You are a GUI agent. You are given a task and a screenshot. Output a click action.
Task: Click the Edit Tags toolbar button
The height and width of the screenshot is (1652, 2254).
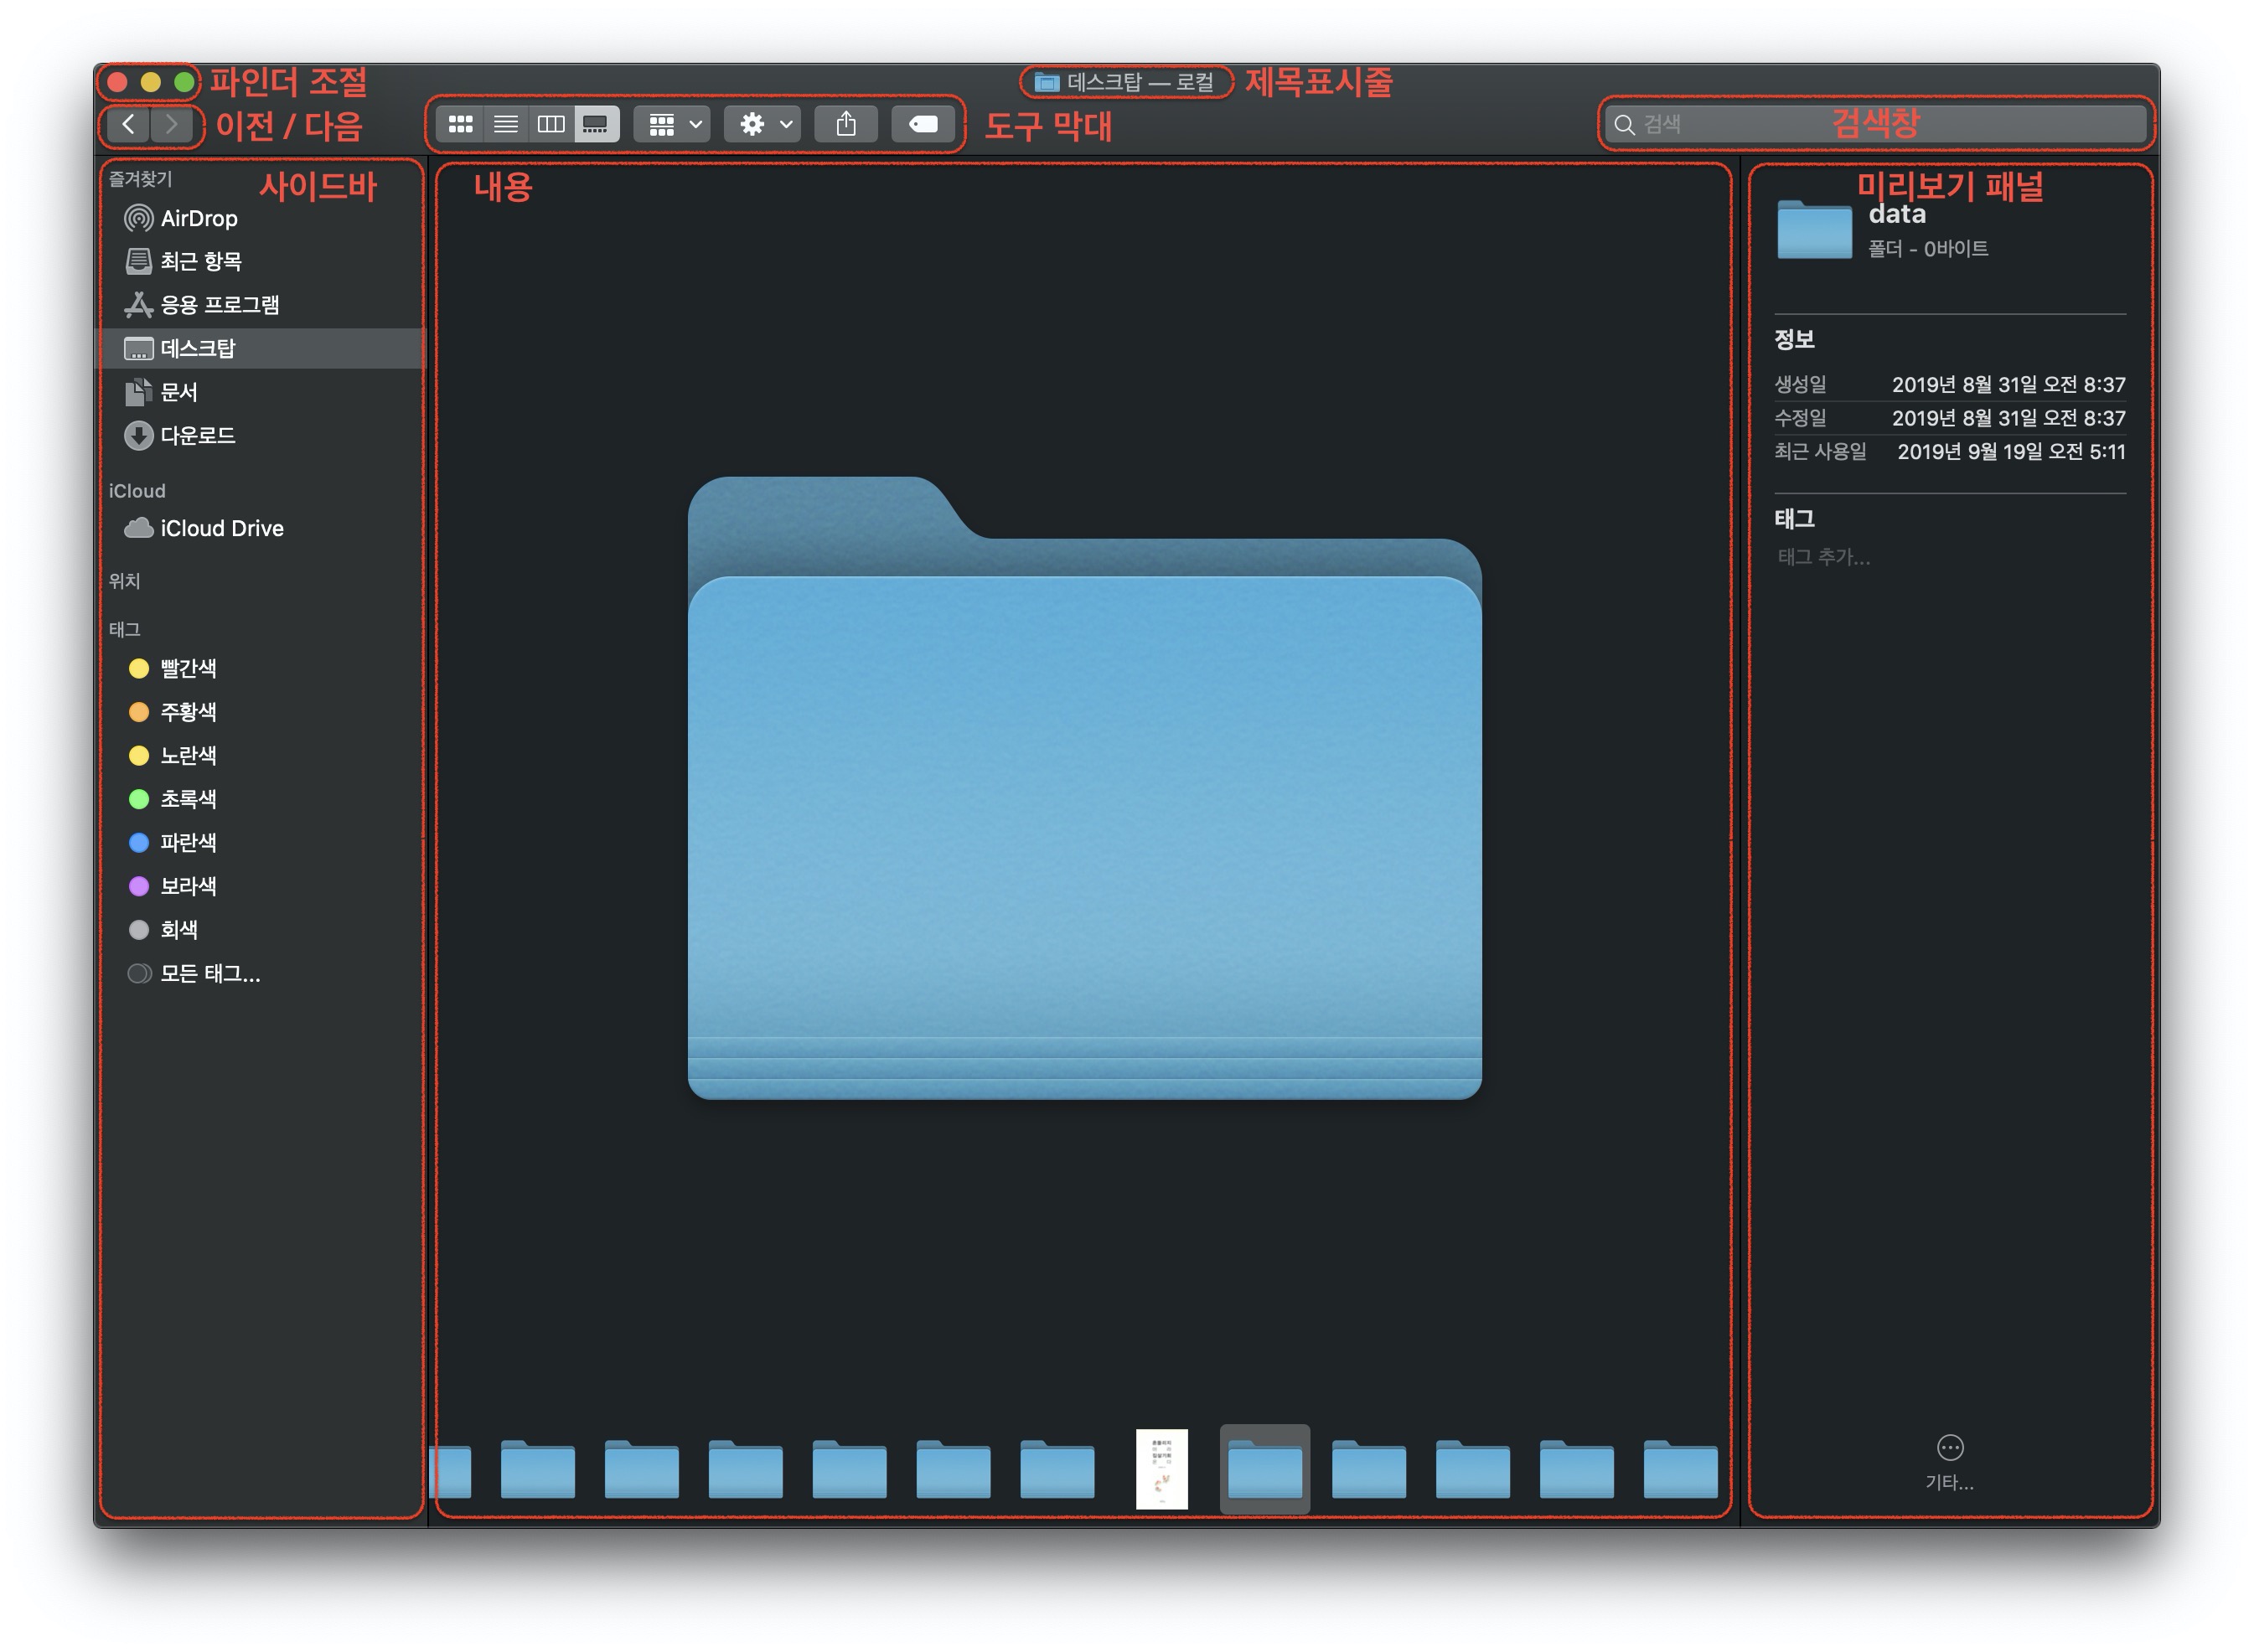pos(922,124)
